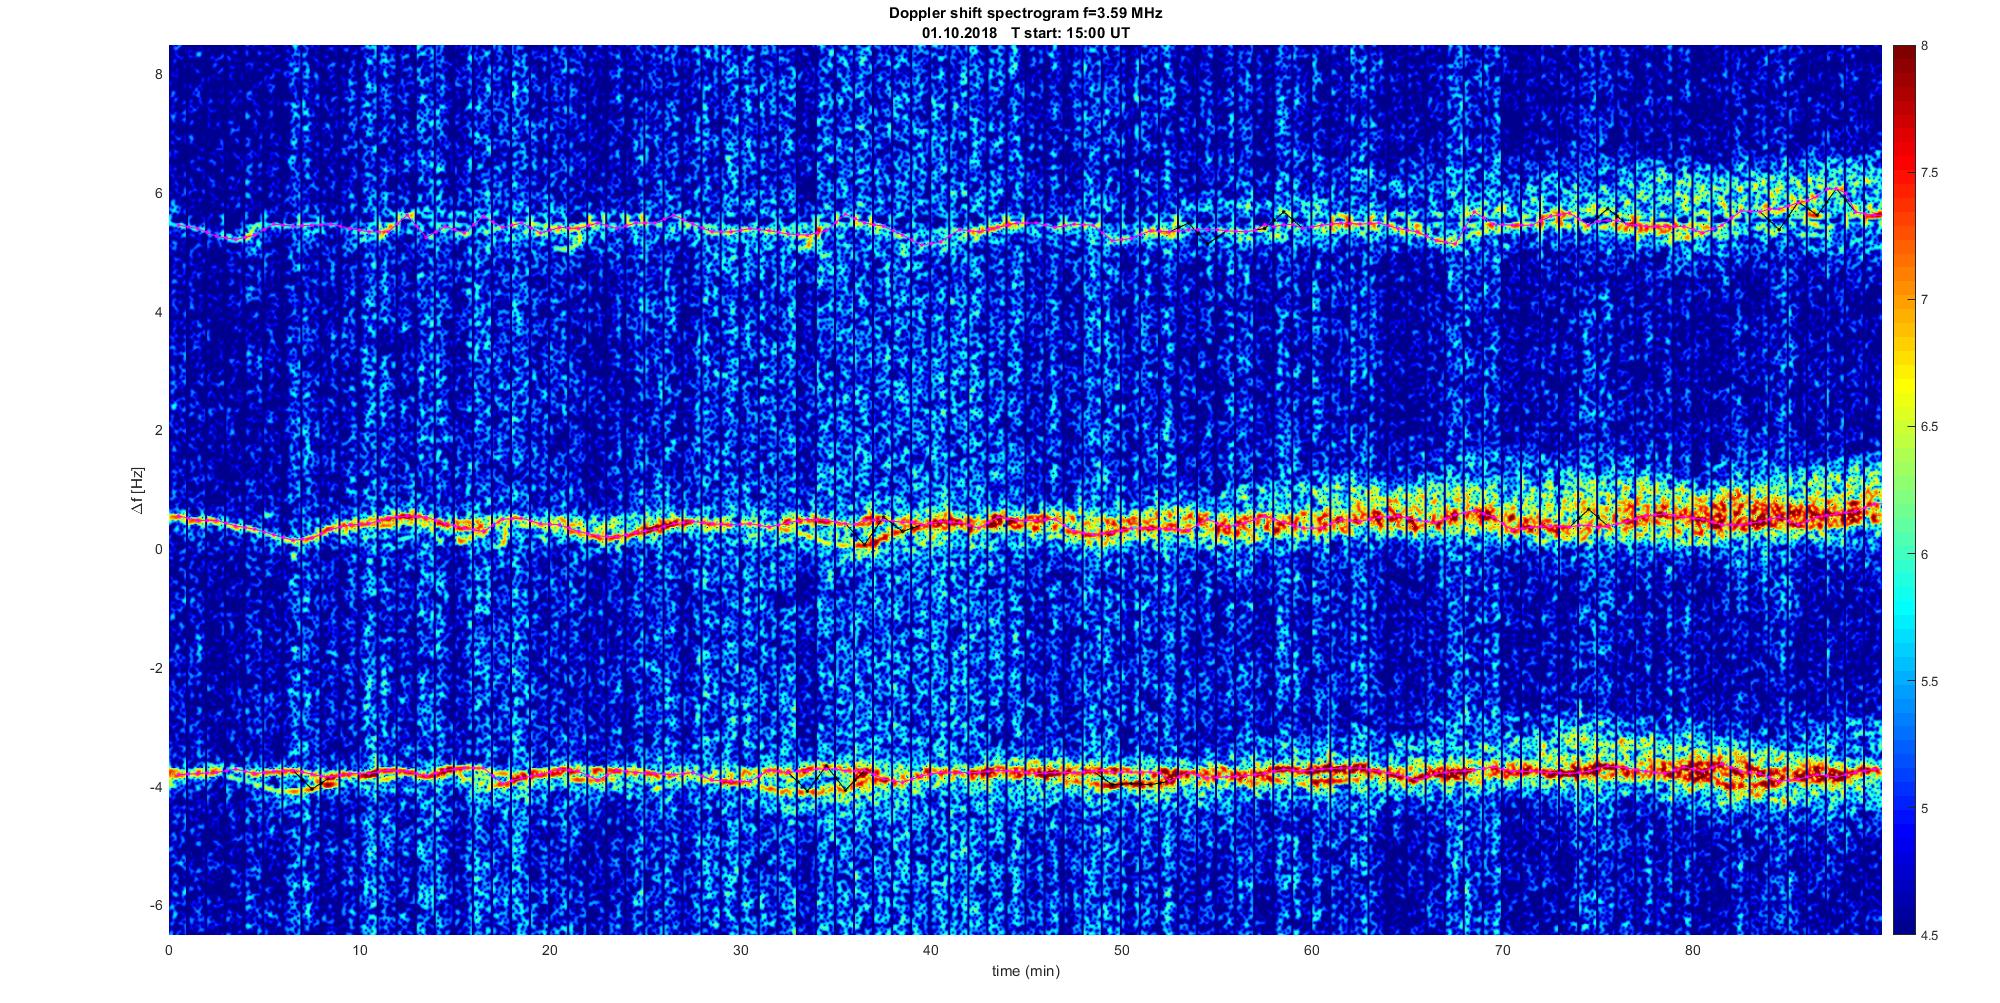Screen dimensions: 2000x1003
Task: Click x-axis tick label '50'
Action: pos(1121,950)
